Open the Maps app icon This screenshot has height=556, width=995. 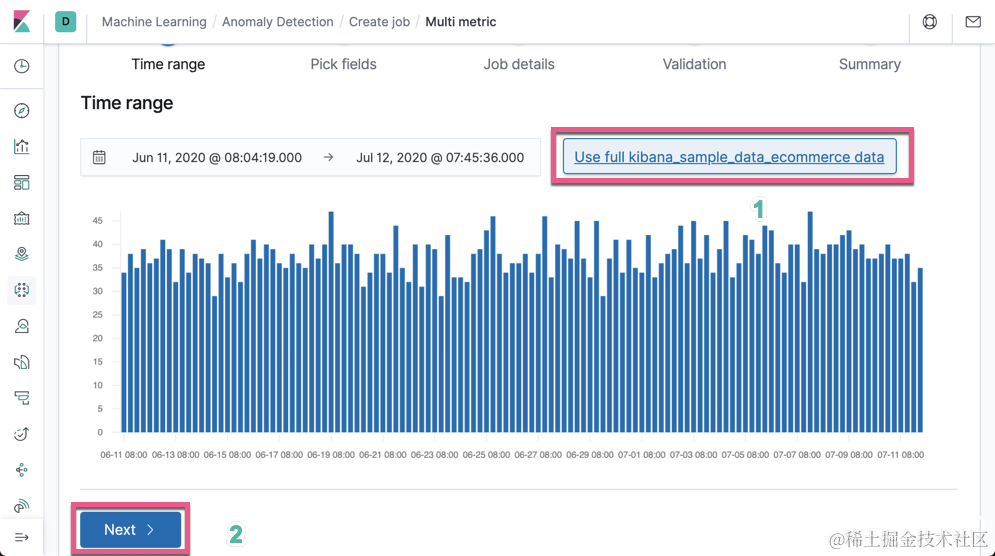click(22, 255)
